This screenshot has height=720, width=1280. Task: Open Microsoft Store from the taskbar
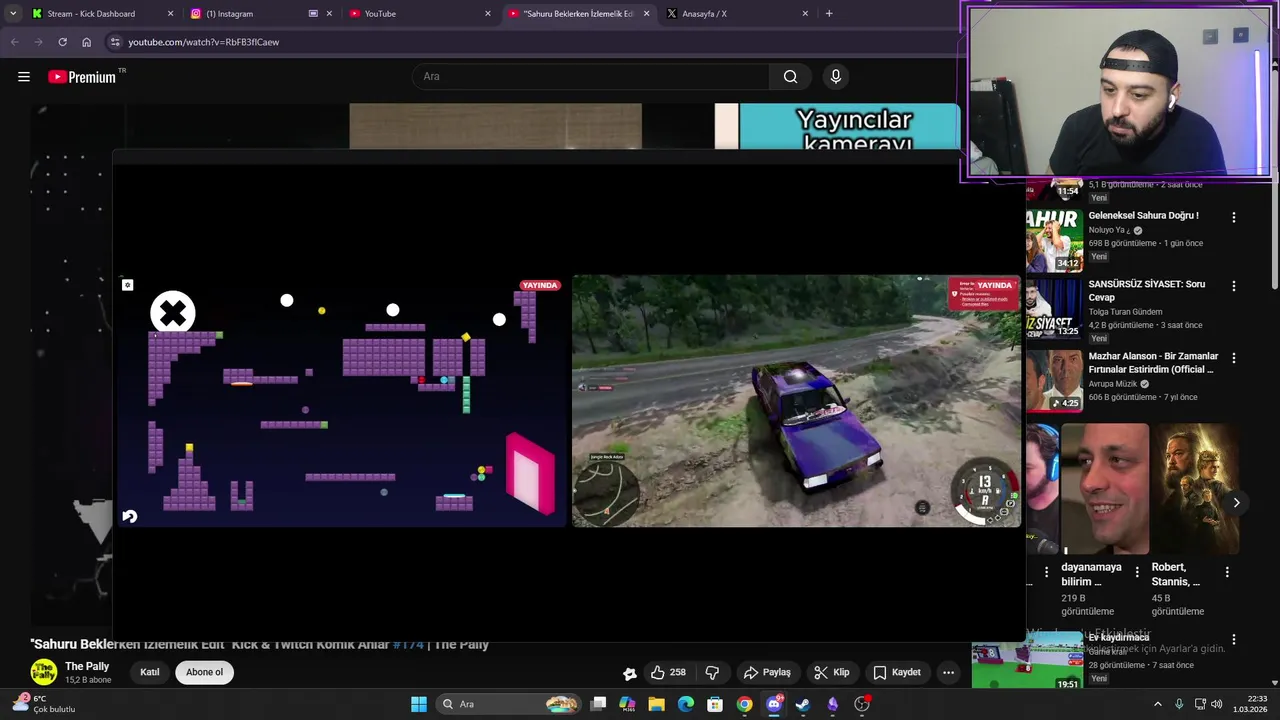715,704
